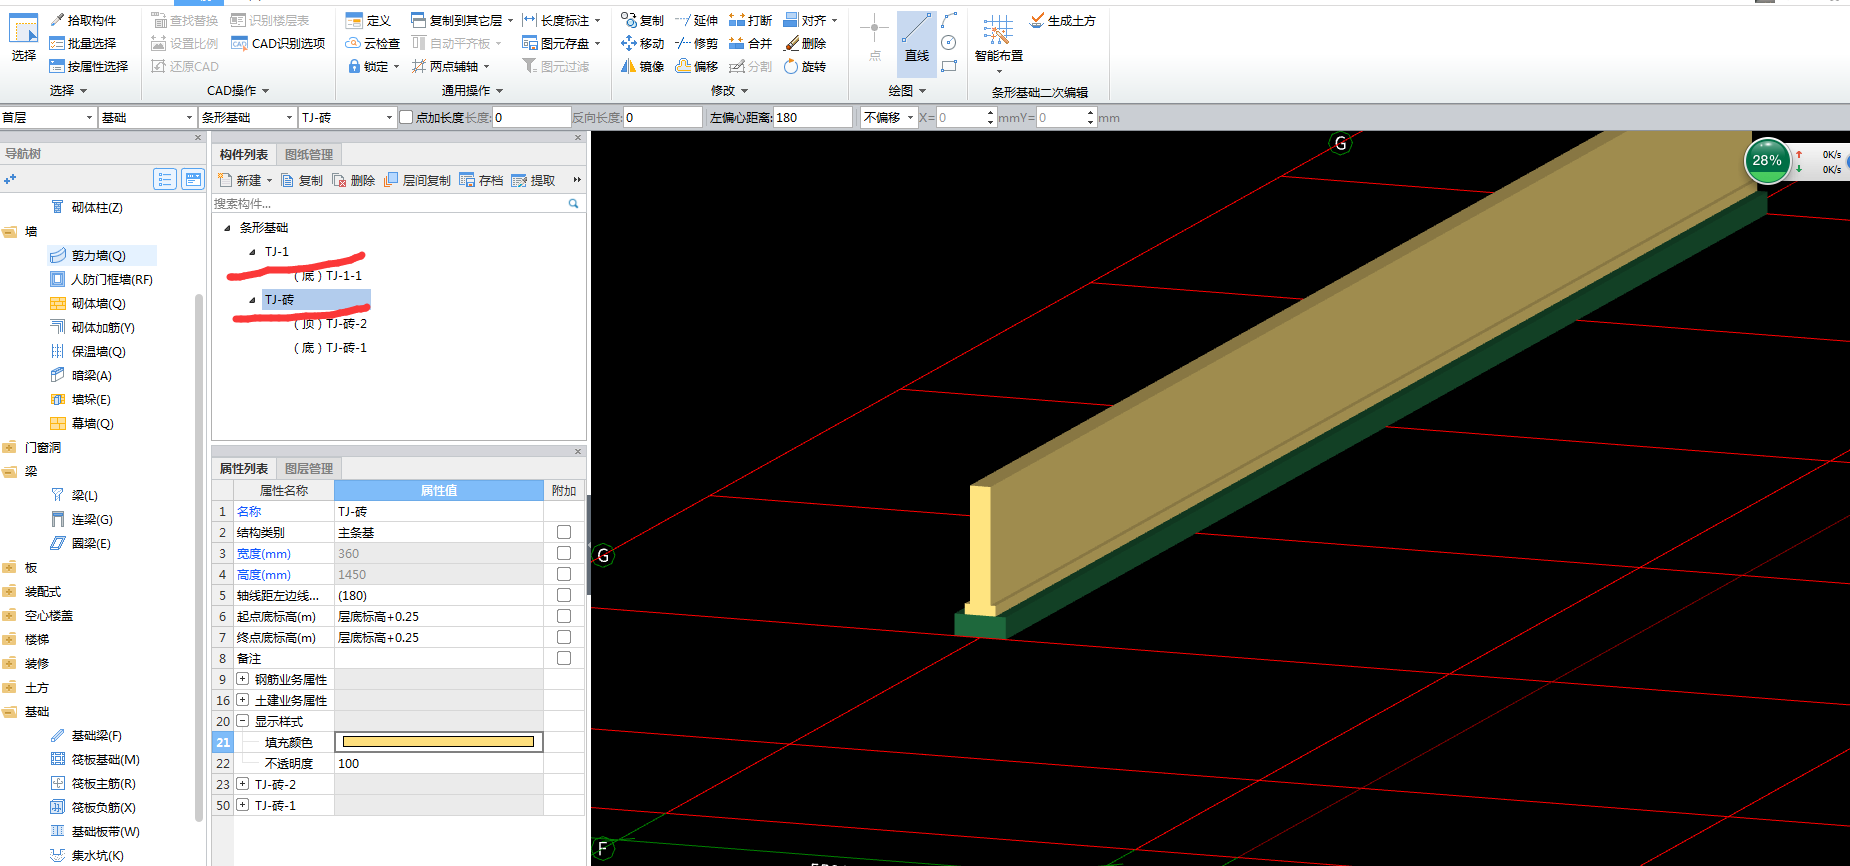Click 新建 new component button

(245, 180)
